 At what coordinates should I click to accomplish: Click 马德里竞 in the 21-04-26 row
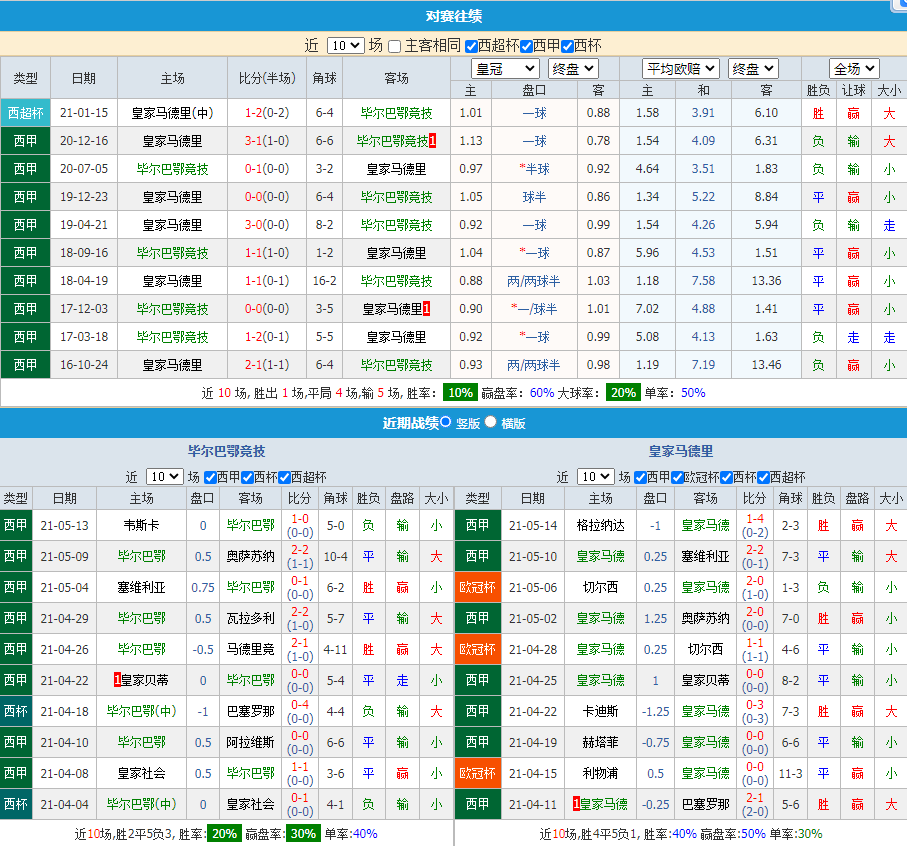[x=250, y=649]
